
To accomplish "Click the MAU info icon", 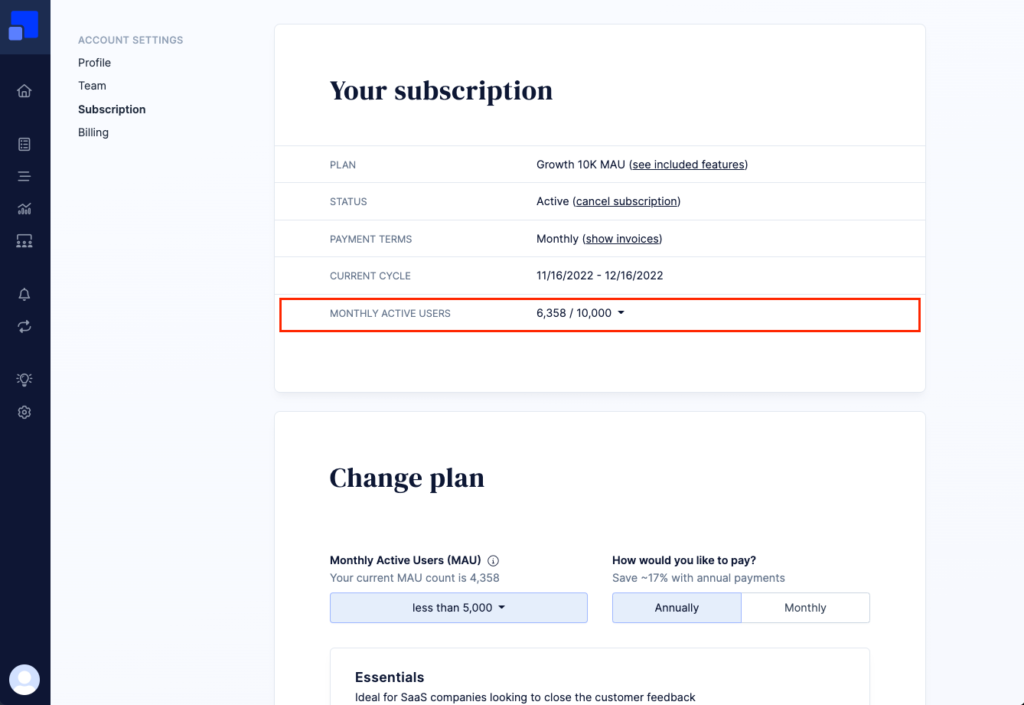I will (493, 561).
